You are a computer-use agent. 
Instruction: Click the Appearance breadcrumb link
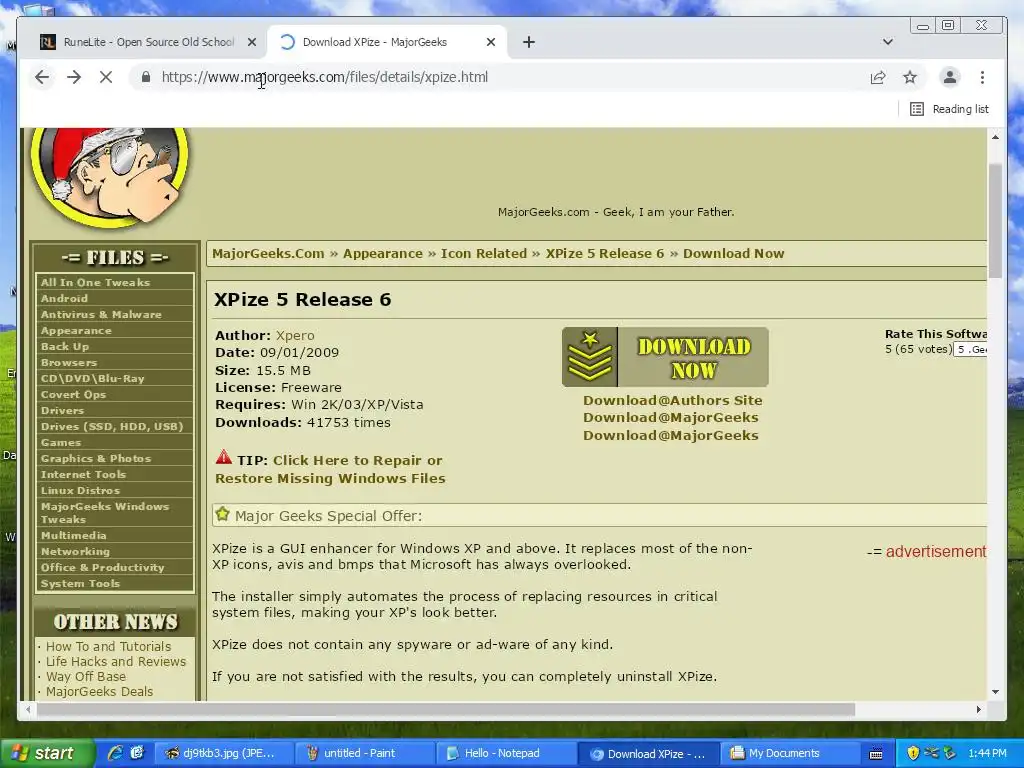pos(383,253)
